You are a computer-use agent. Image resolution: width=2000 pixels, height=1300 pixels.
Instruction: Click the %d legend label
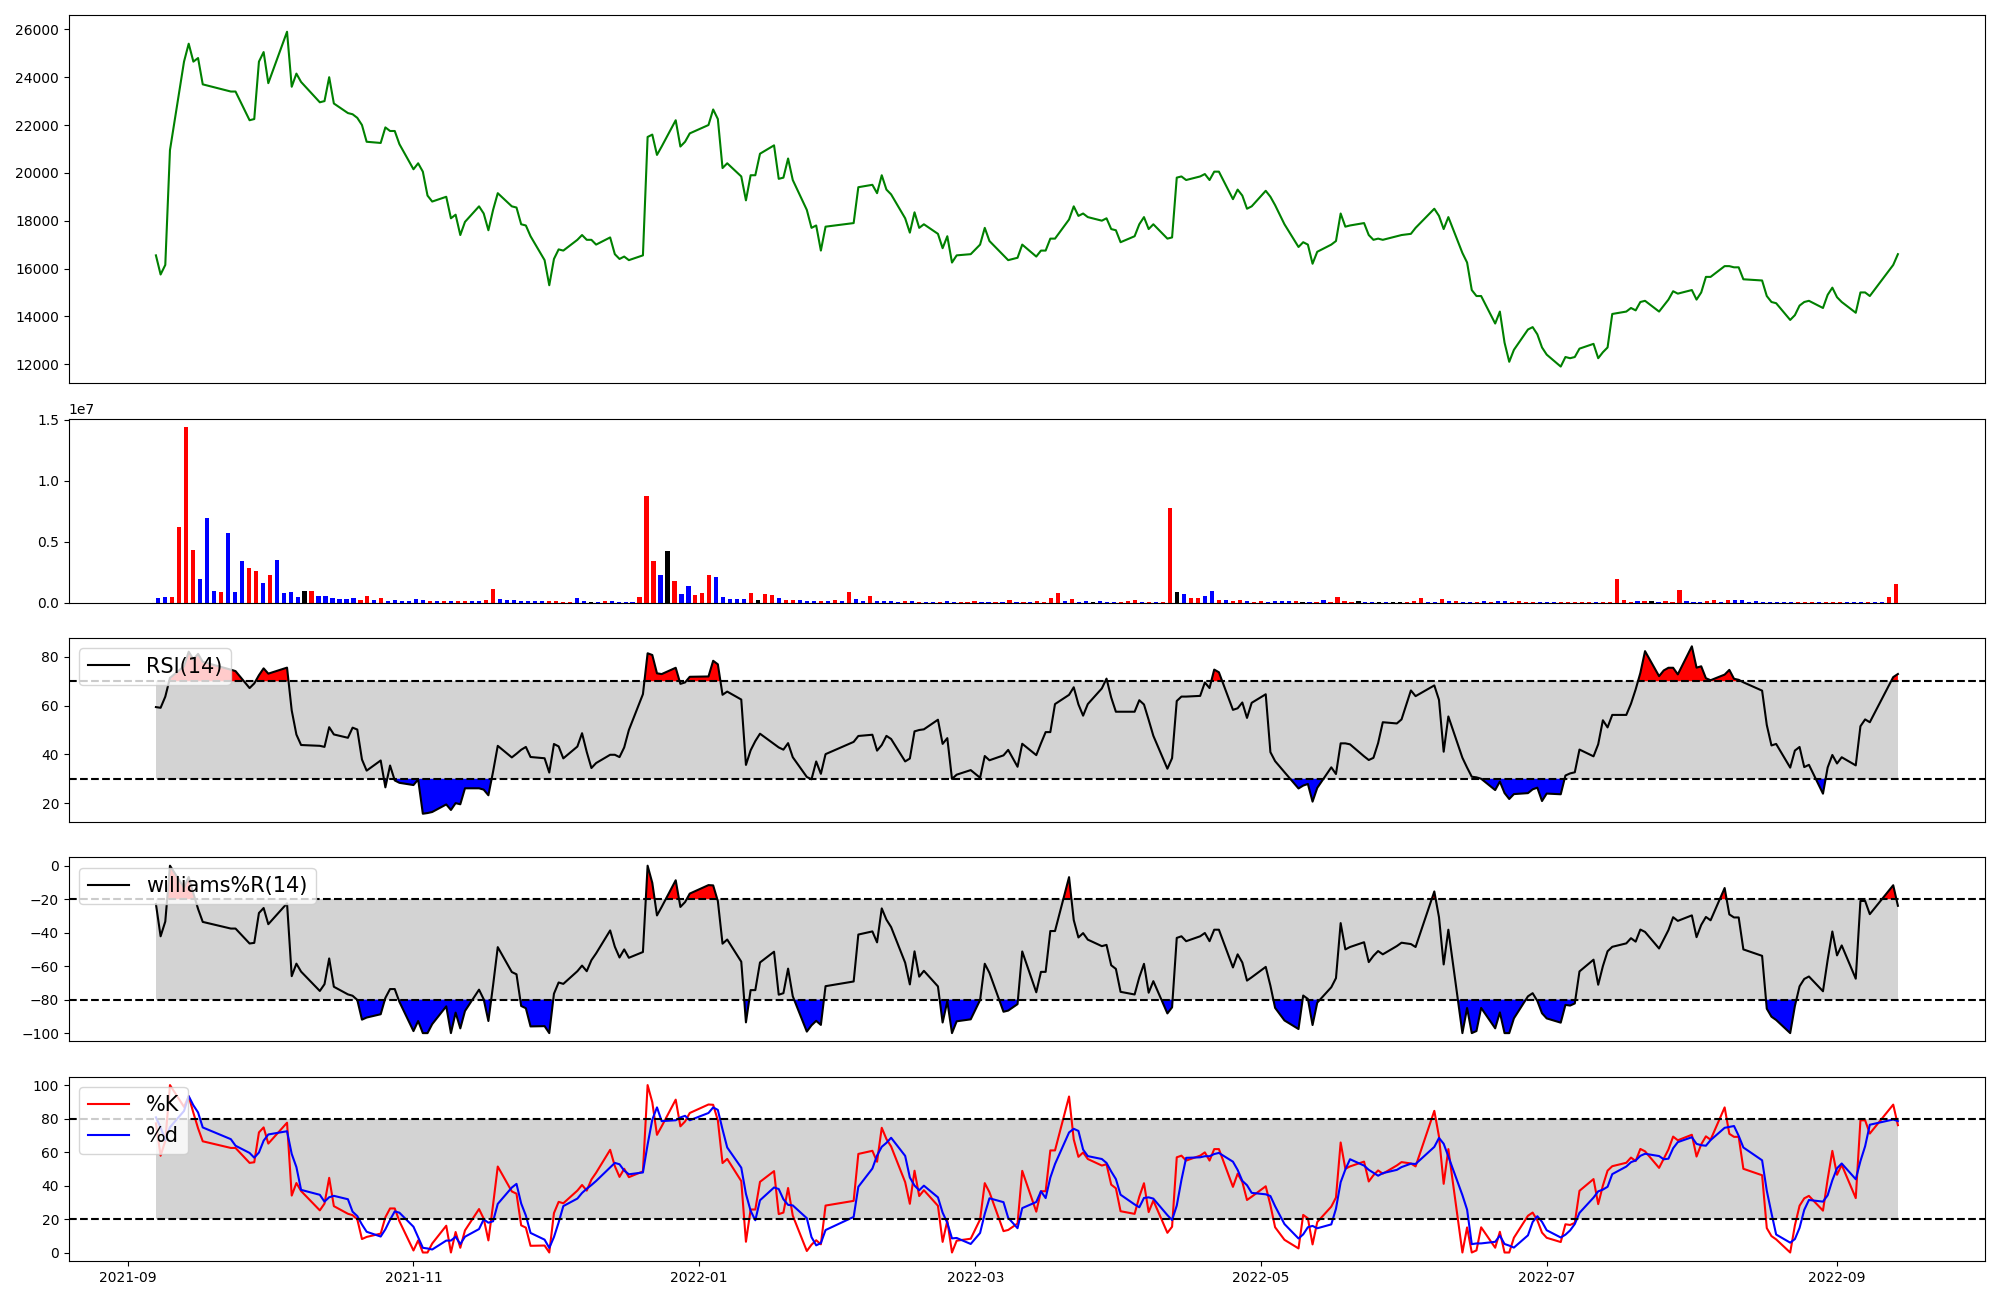point(162,1135)
